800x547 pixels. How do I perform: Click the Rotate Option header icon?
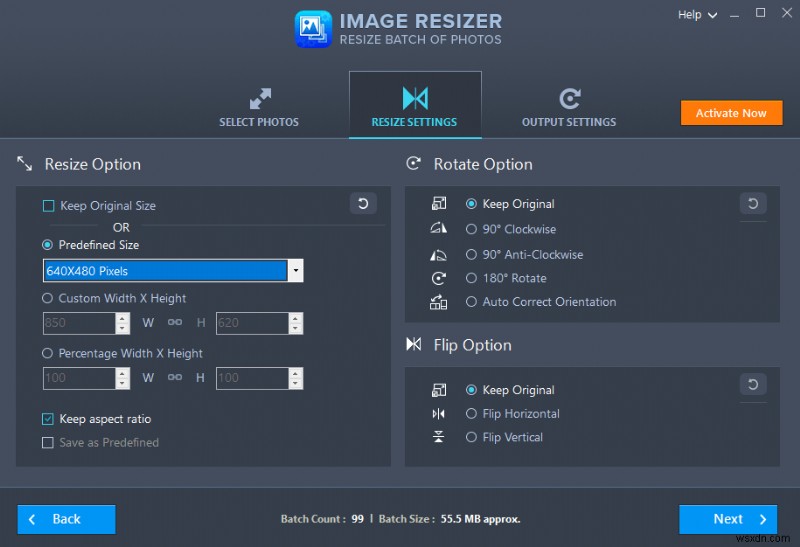(x=413, y=163)
